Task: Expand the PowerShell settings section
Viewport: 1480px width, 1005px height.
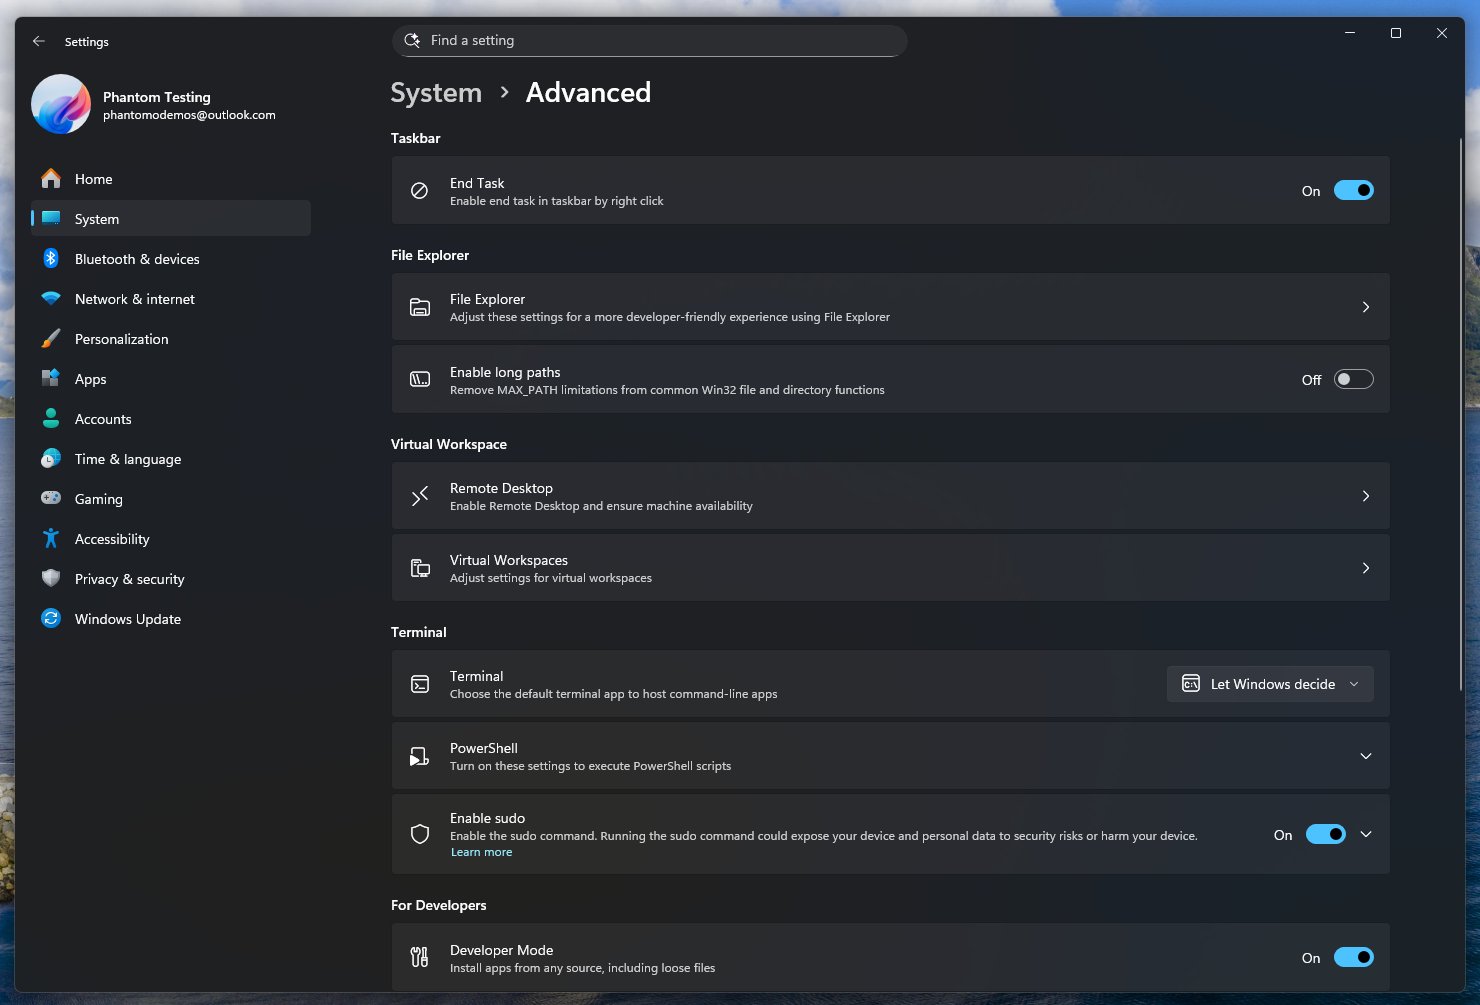Action: coord(1366,756)
